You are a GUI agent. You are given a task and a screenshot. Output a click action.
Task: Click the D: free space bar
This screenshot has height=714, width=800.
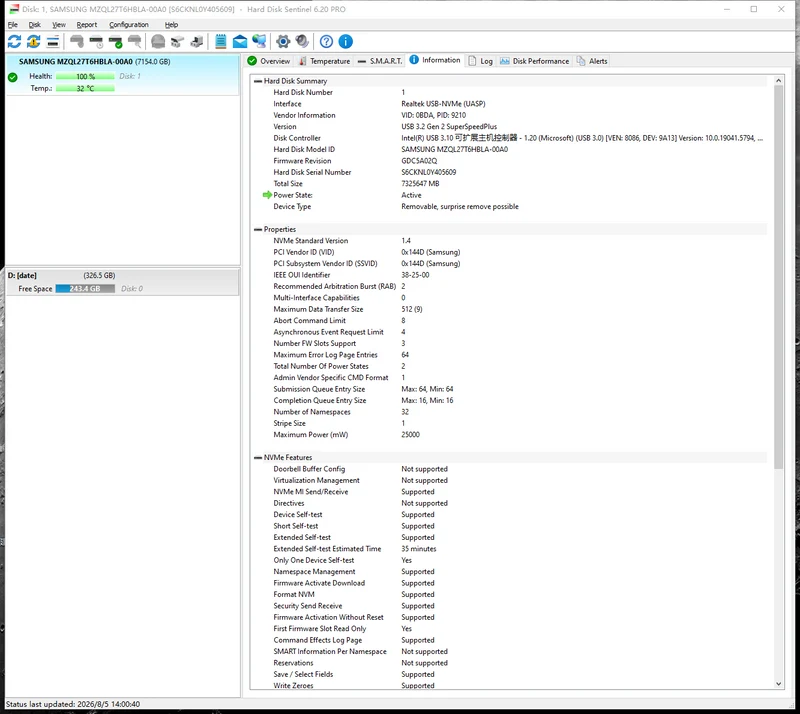tap(85, 289)
